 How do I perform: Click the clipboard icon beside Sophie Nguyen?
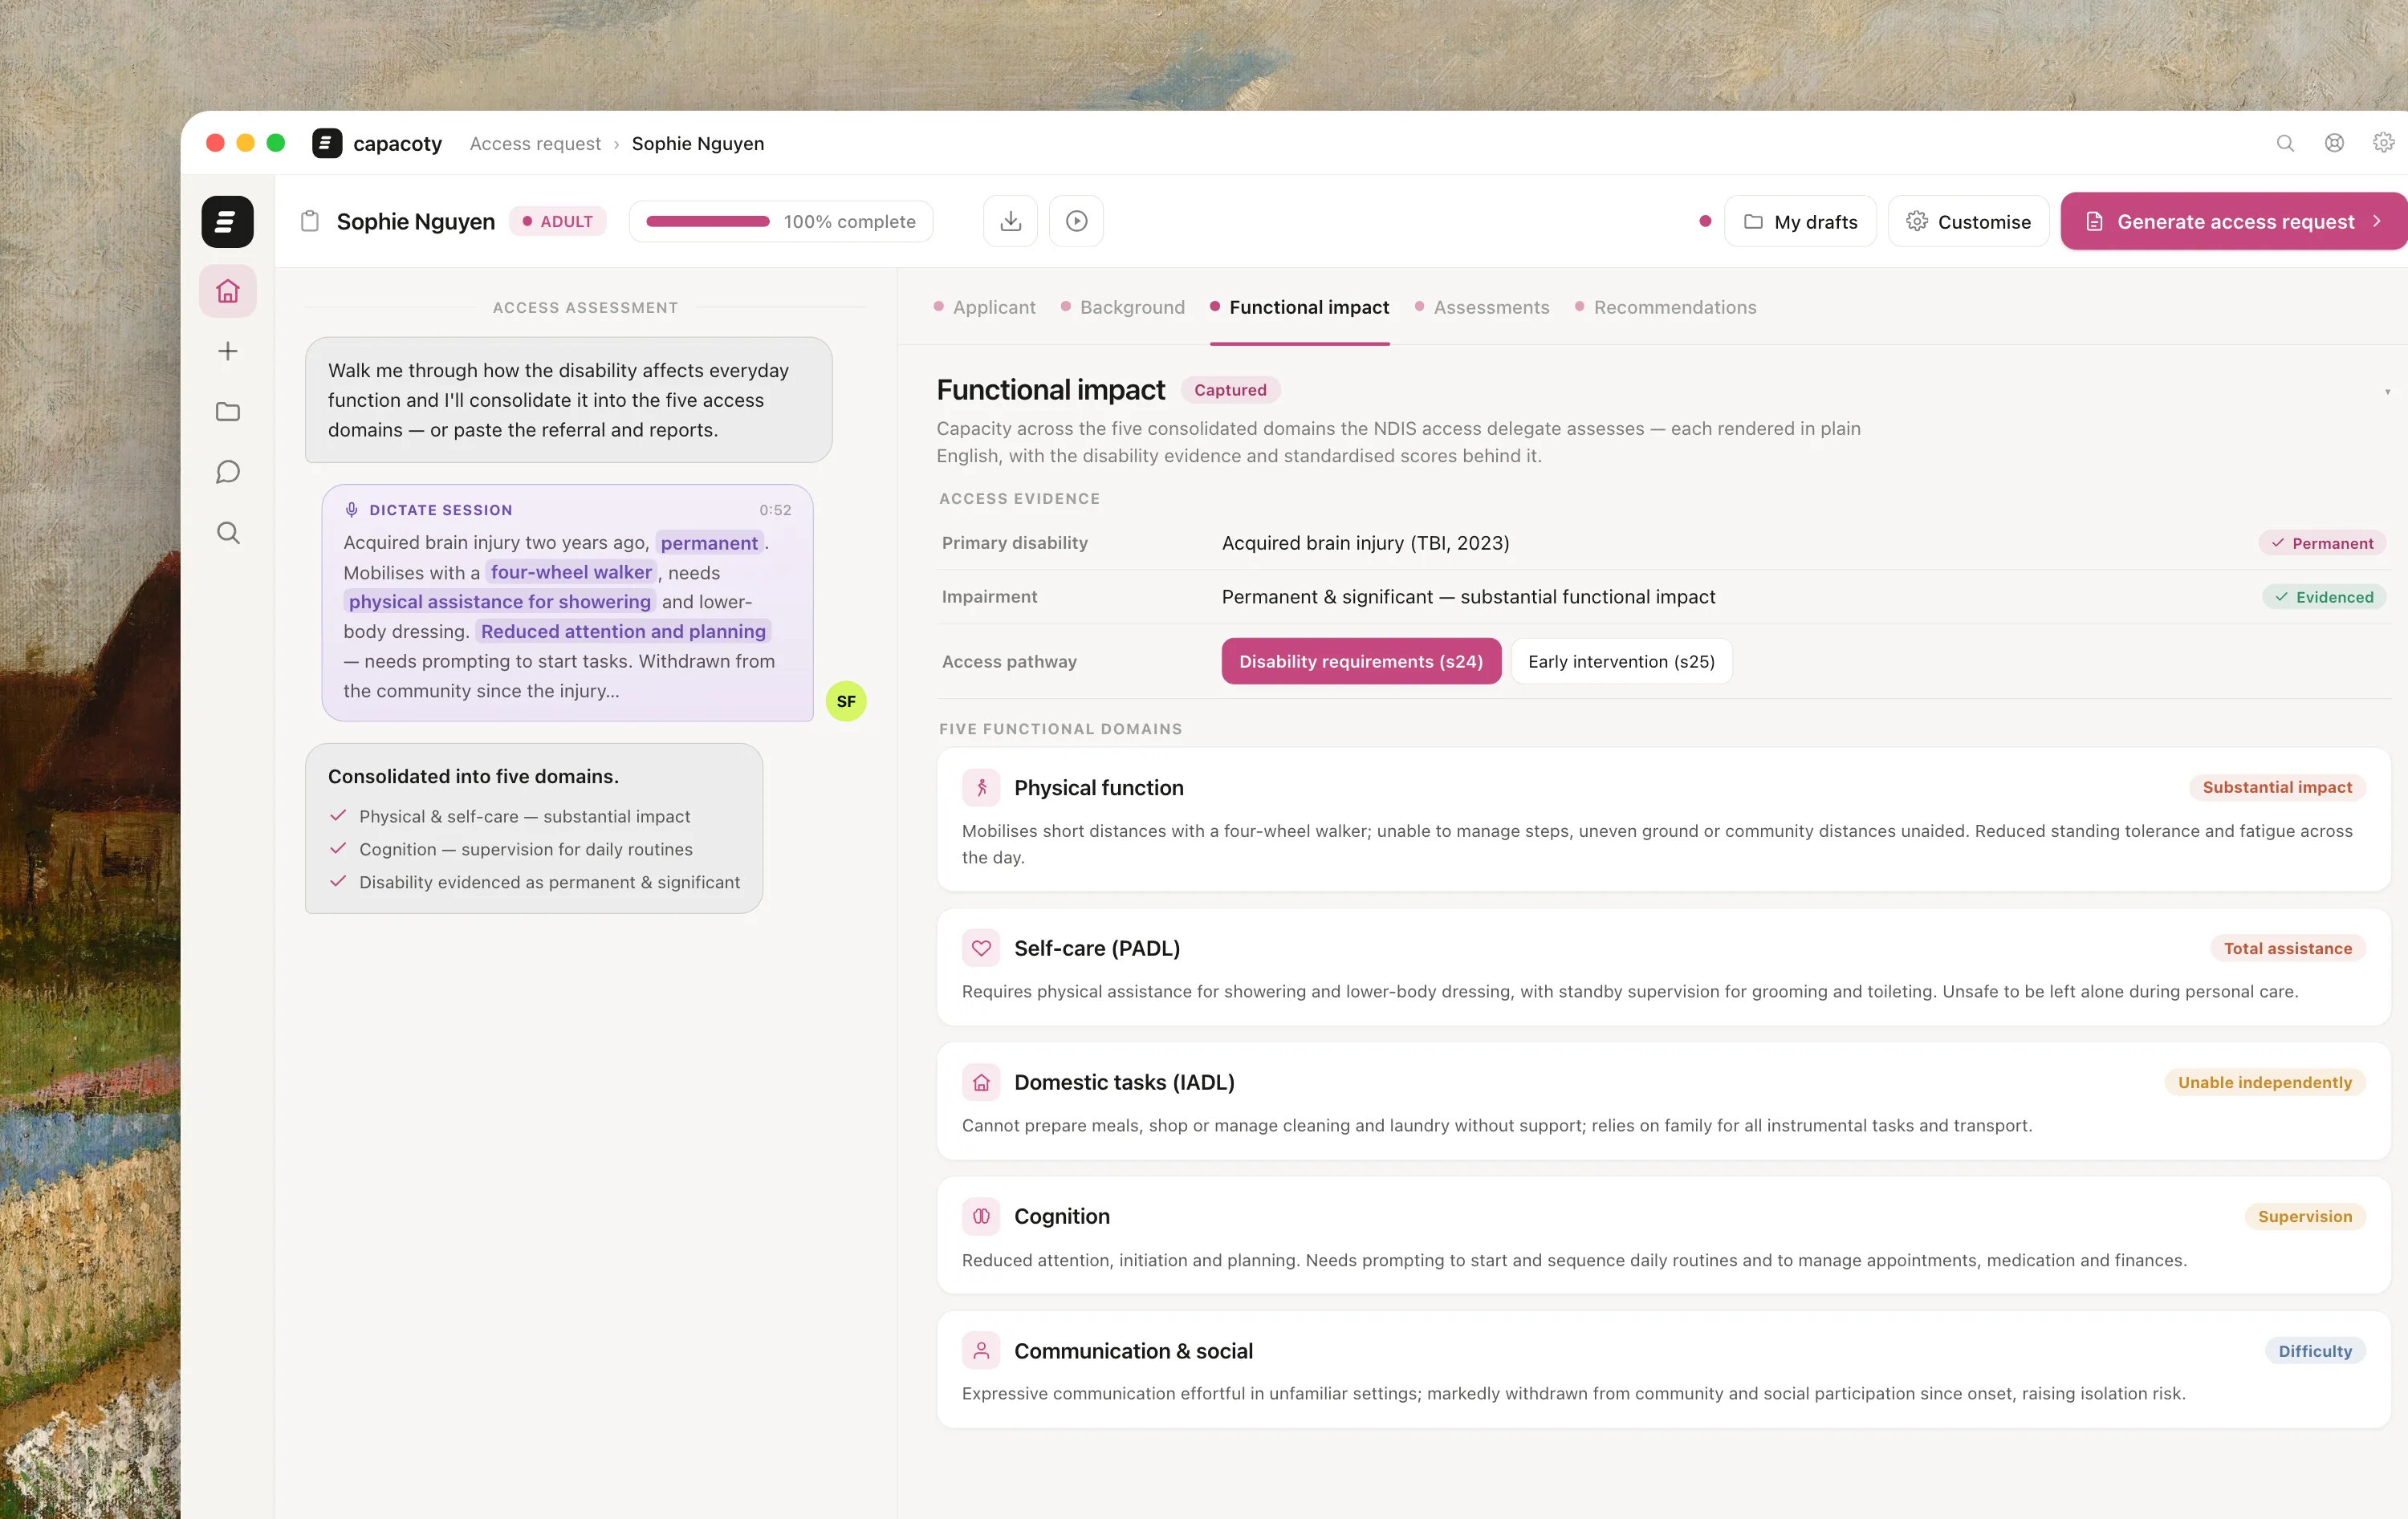310,221
